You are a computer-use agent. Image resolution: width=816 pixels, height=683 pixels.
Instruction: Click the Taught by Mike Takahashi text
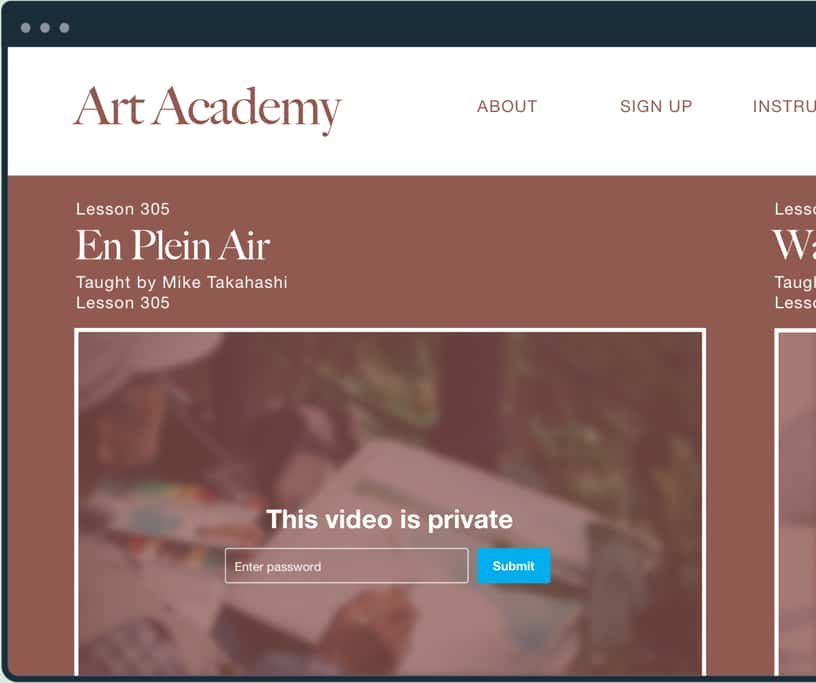181,282
